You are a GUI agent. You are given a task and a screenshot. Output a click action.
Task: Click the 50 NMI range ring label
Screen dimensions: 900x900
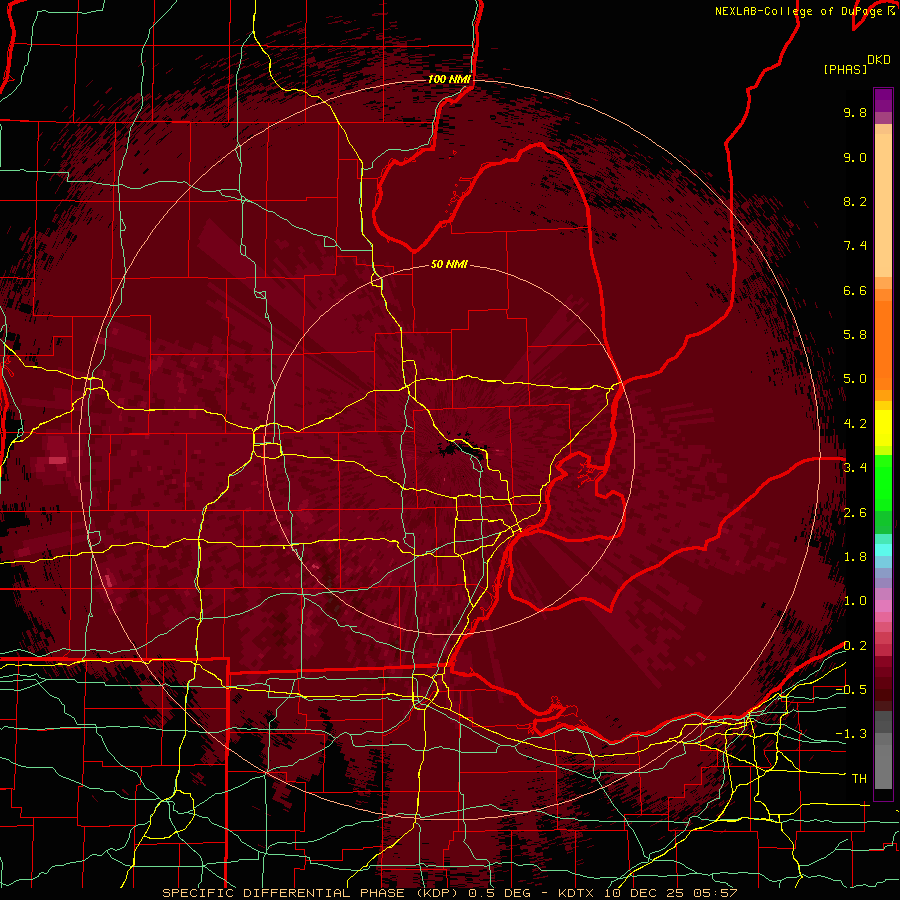click(449, 264)
